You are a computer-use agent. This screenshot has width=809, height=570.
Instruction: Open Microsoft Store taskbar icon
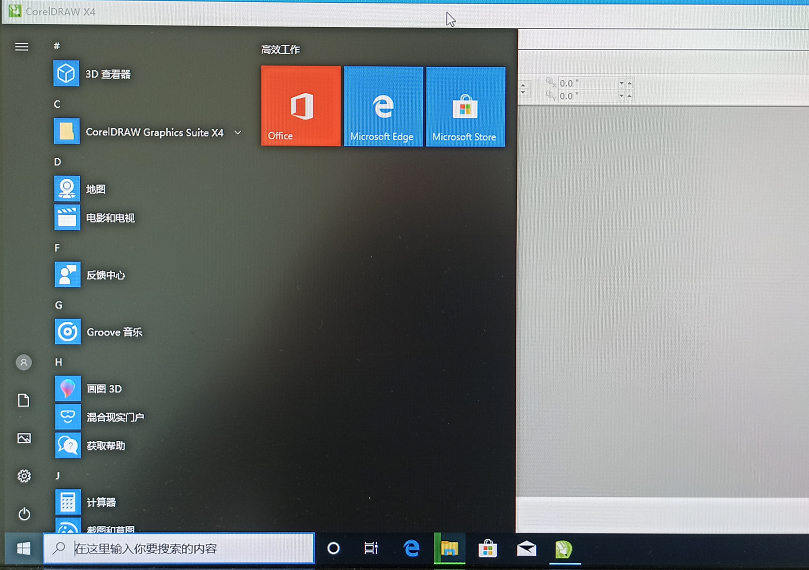(488, 548)
